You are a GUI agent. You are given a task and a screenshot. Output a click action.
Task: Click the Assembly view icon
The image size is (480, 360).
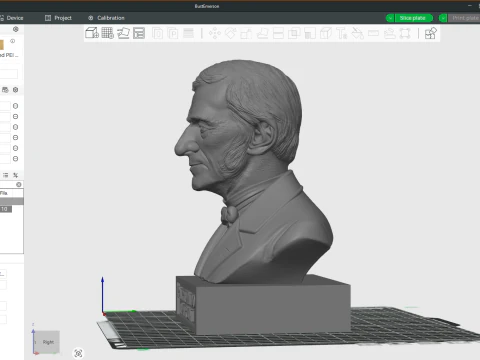tap(430, 33)
